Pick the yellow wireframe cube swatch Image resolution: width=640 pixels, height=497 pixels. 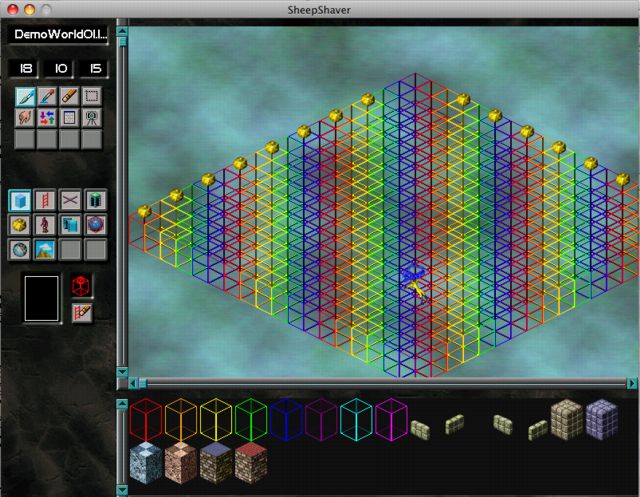tap(216, 420)
